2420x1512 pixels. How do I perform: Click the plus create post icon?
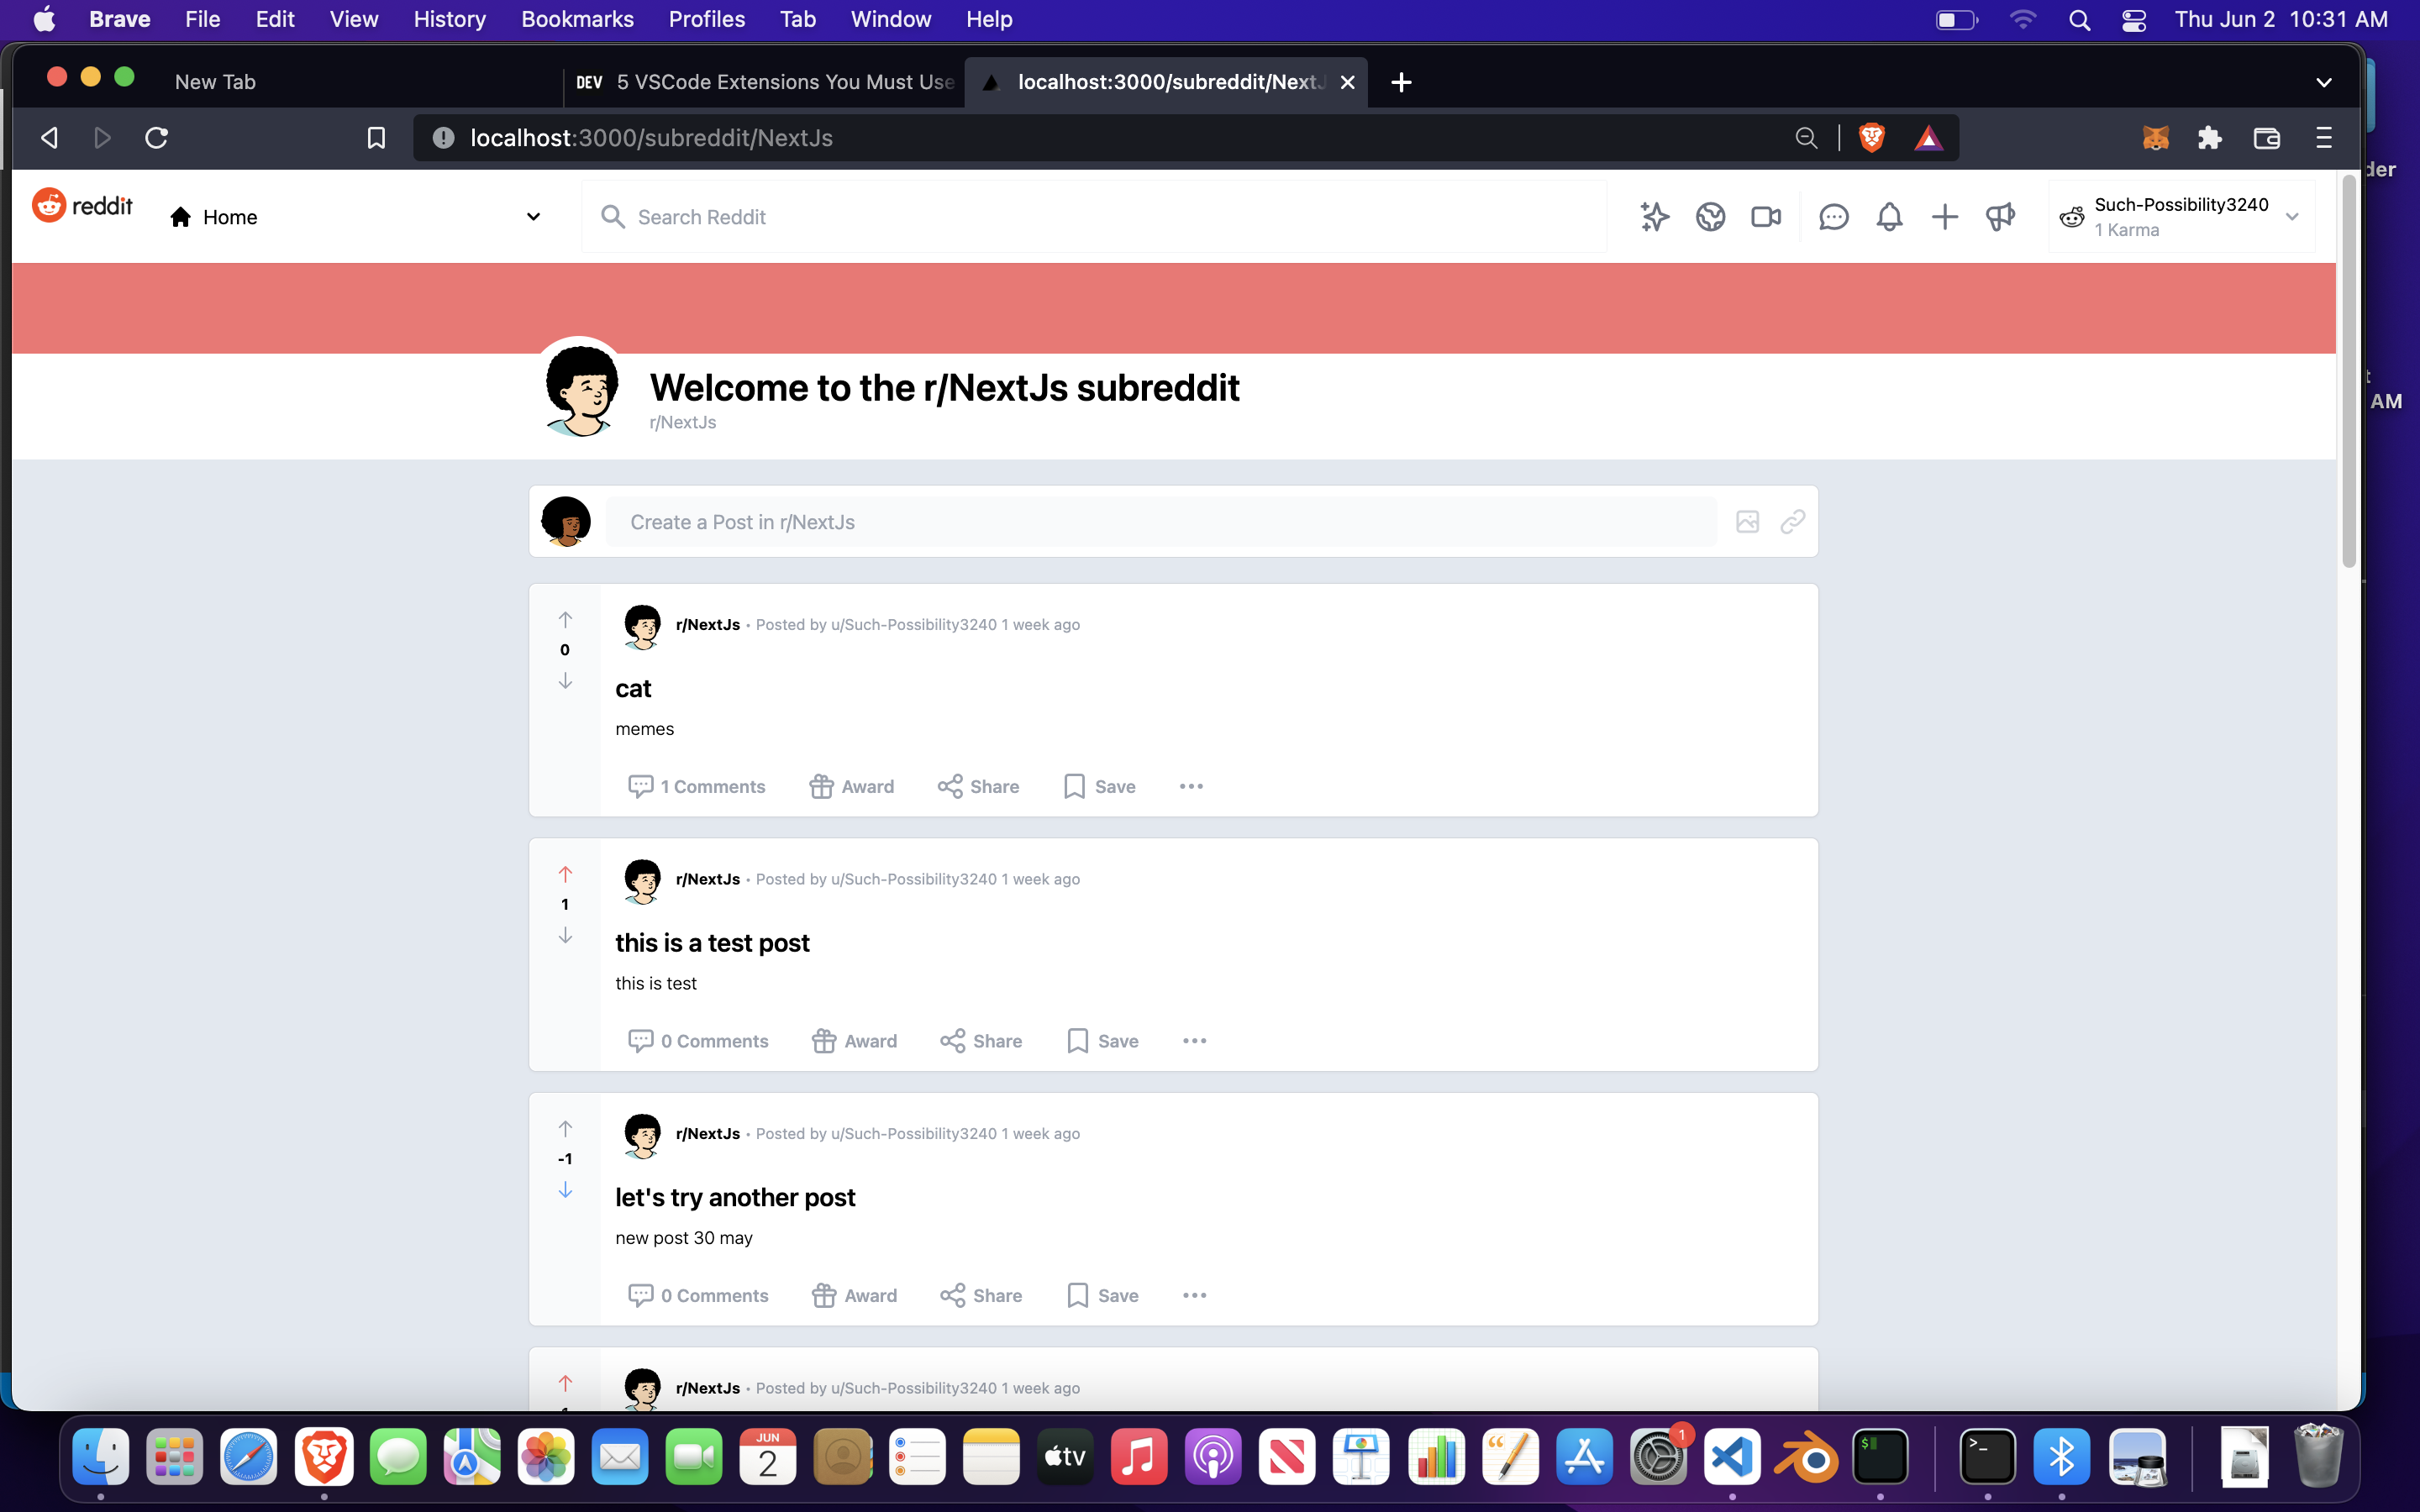[x=1944, y=217]
